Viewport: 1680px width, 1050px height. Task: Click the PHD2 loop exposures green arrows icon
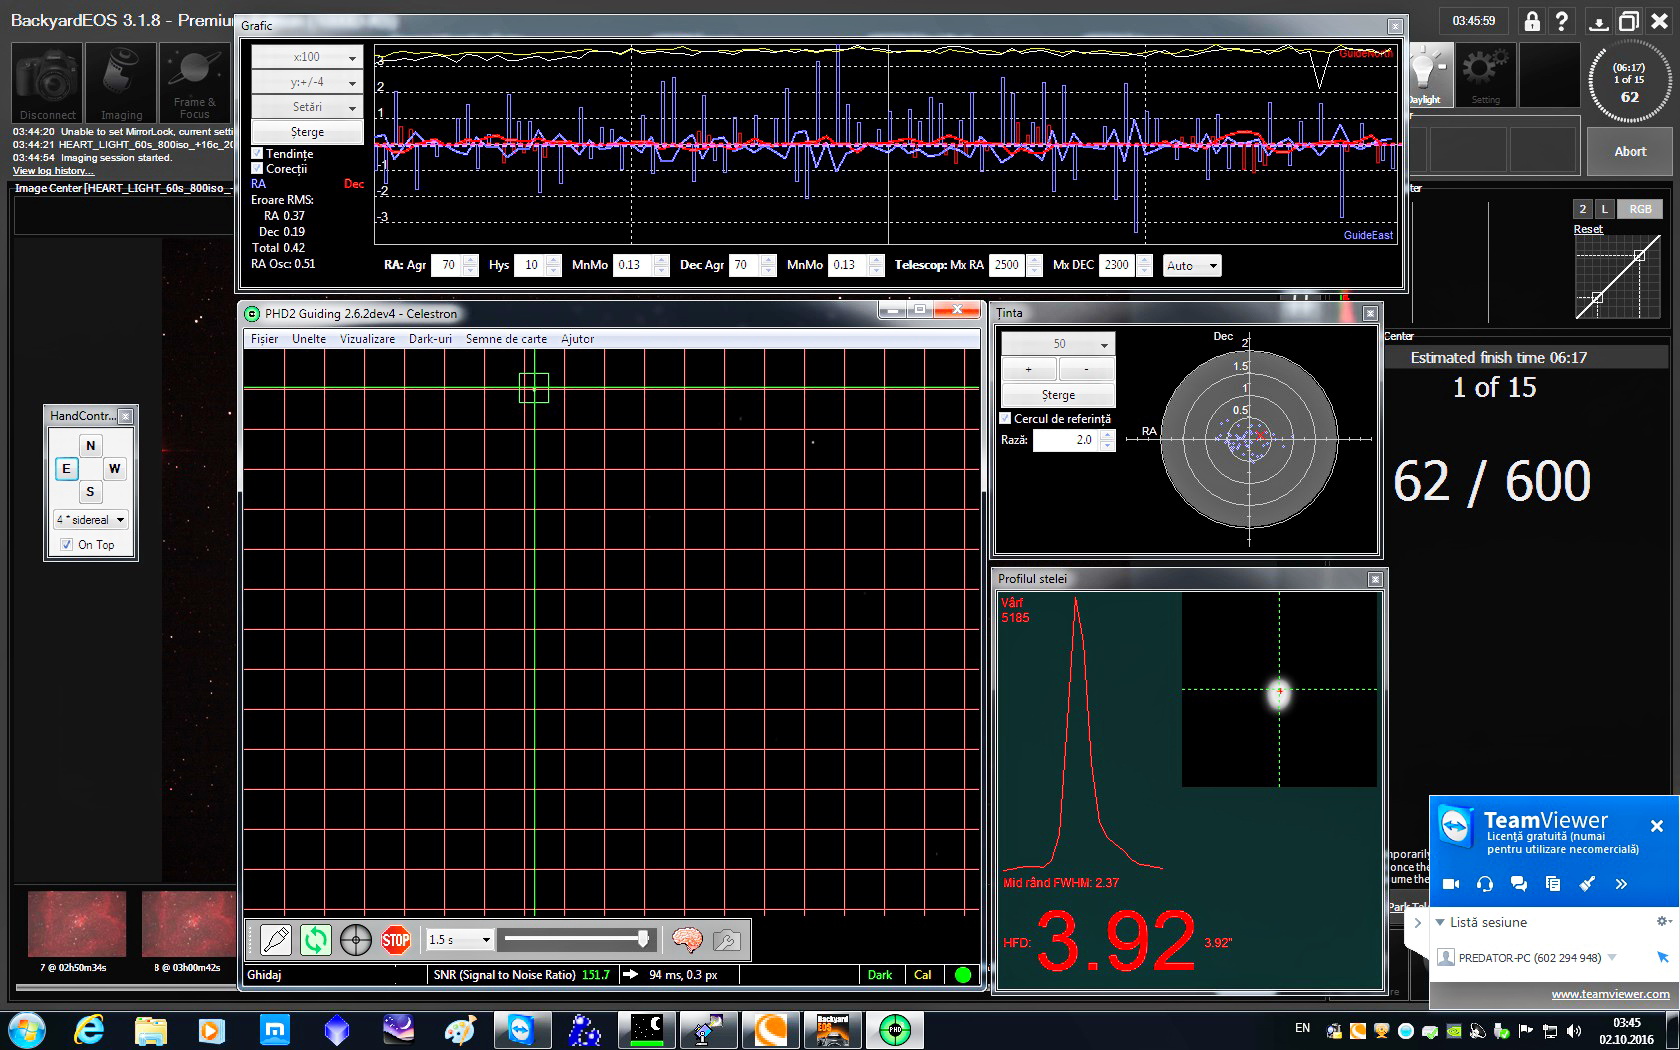tap(316, 940)
